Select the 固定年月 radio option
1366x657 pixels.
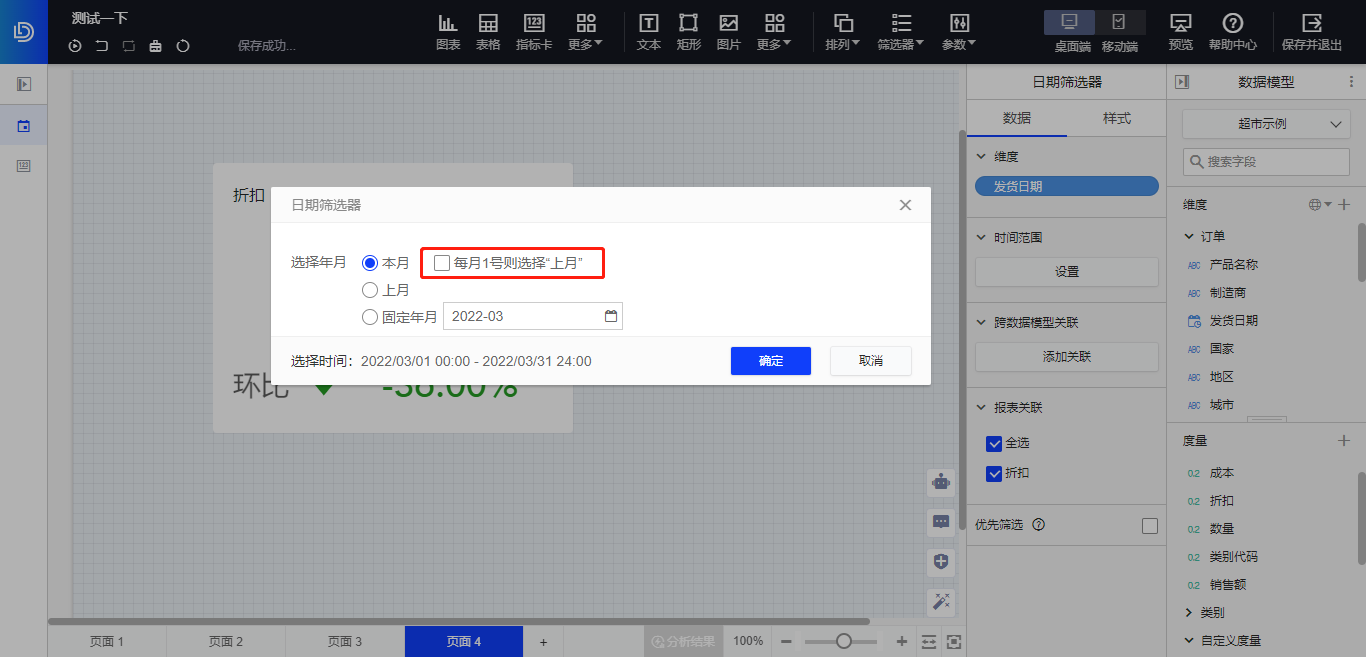tap(370, 317)
